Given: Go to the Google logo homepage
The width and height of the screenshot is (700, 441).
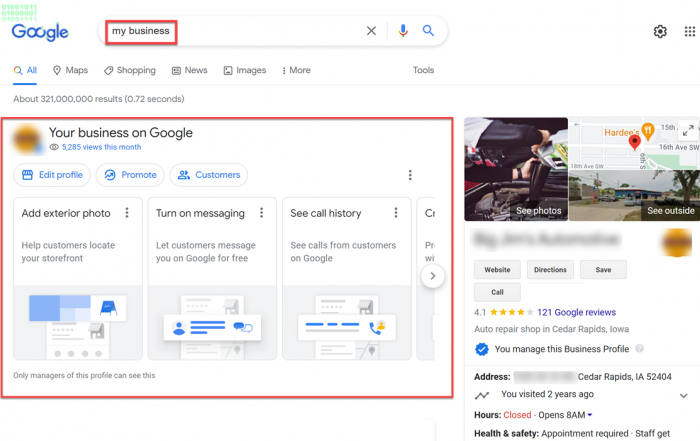Looking at the screenshot, I should point(40,32).
